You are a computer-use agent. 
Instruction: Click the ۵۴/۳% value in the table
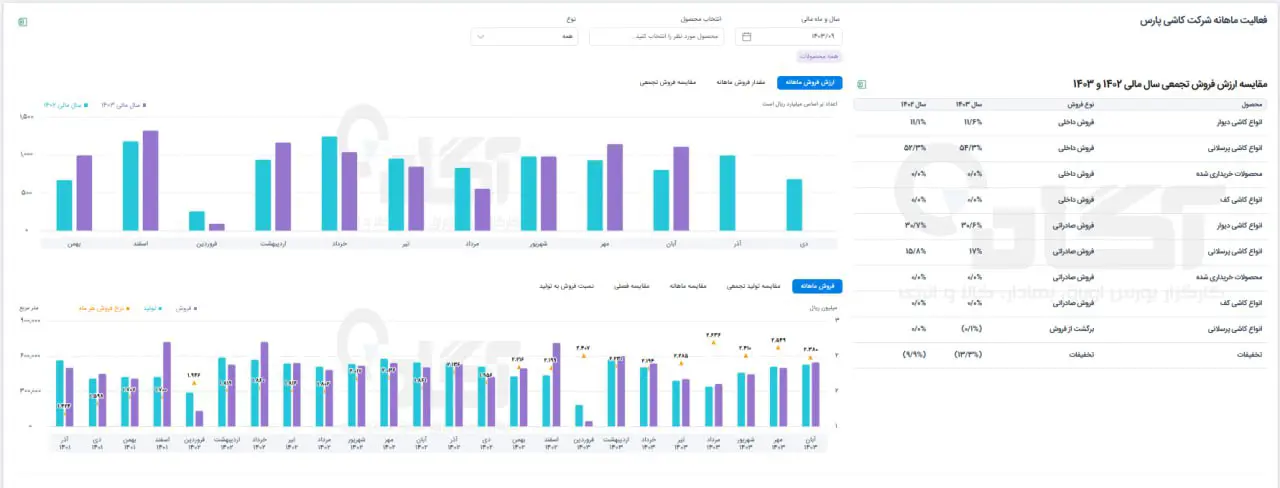click(973, 148)
